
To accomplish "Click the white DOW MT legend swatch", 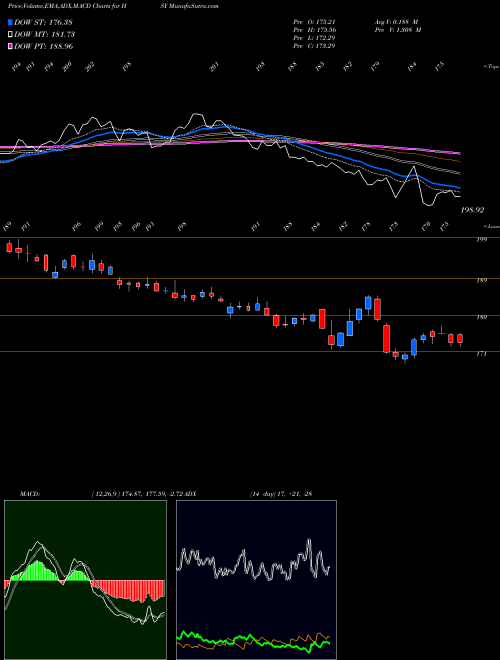I will click(10, 34).
